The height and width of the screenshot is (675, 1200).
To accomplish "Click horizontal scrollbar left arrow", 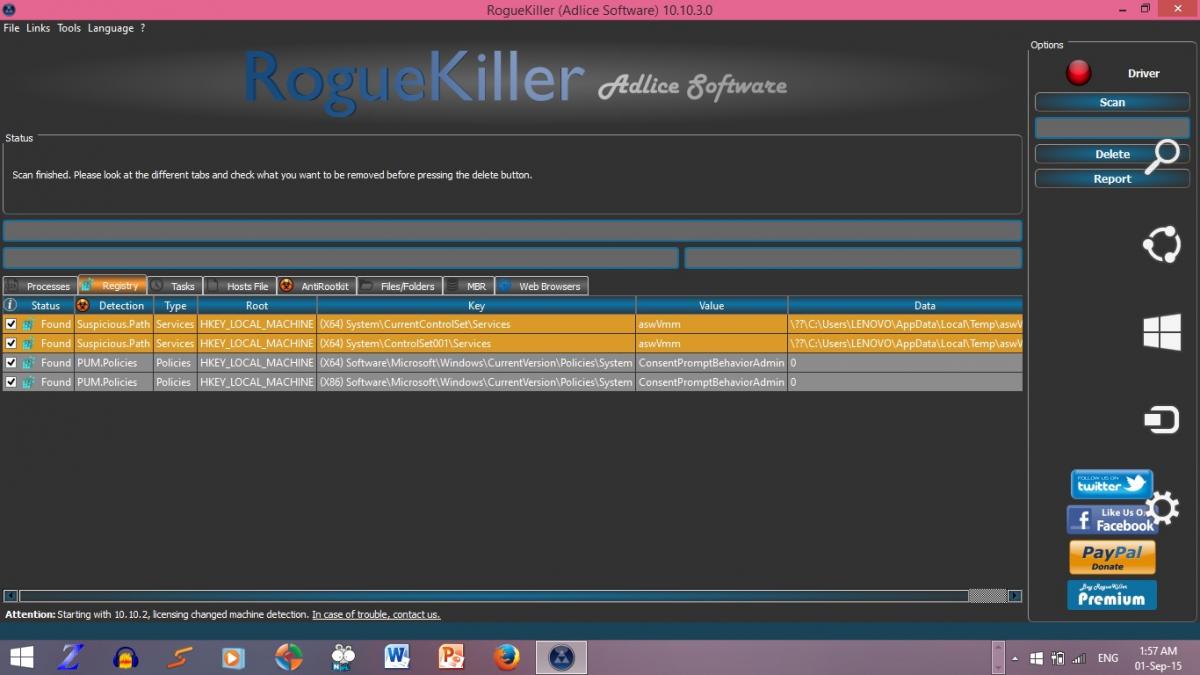I will point(10,596).
